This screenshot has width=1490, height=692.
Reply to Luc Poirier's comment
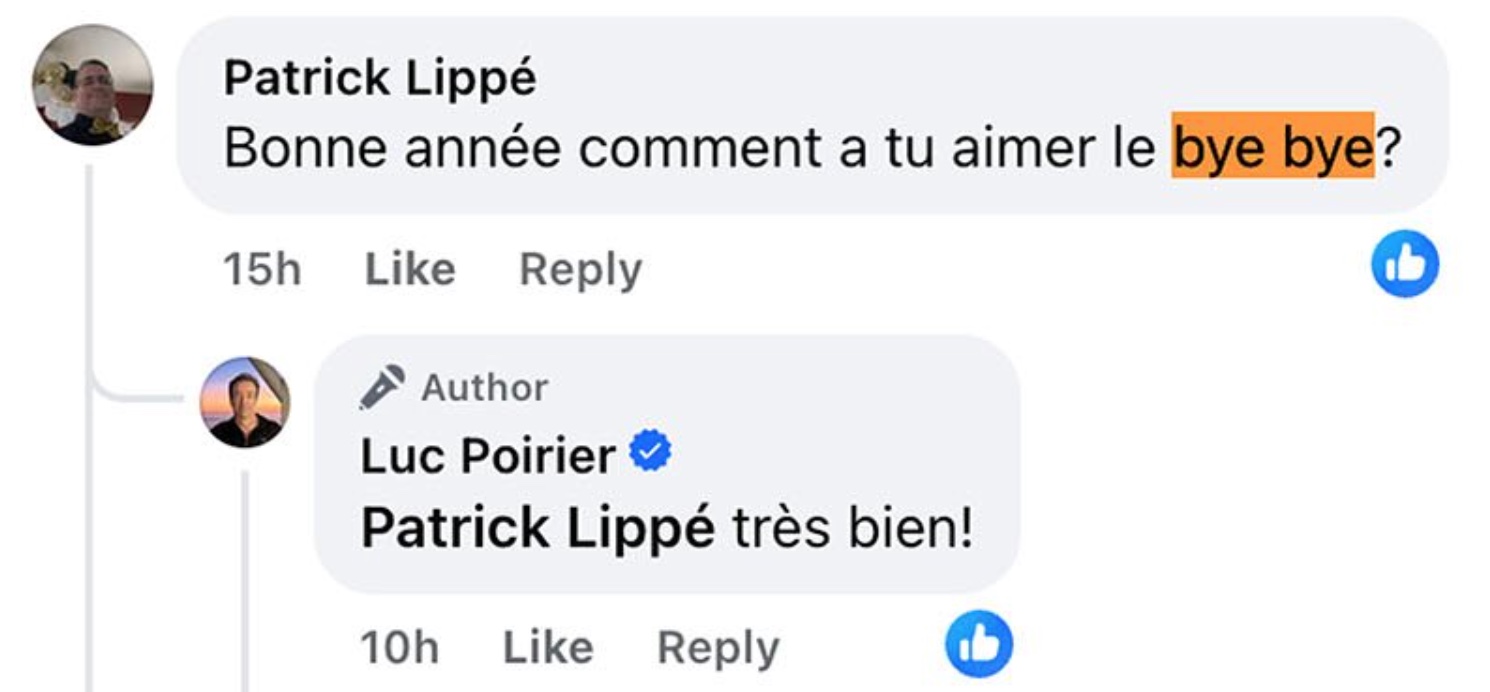pyautogui.click(x=718, y=648)
